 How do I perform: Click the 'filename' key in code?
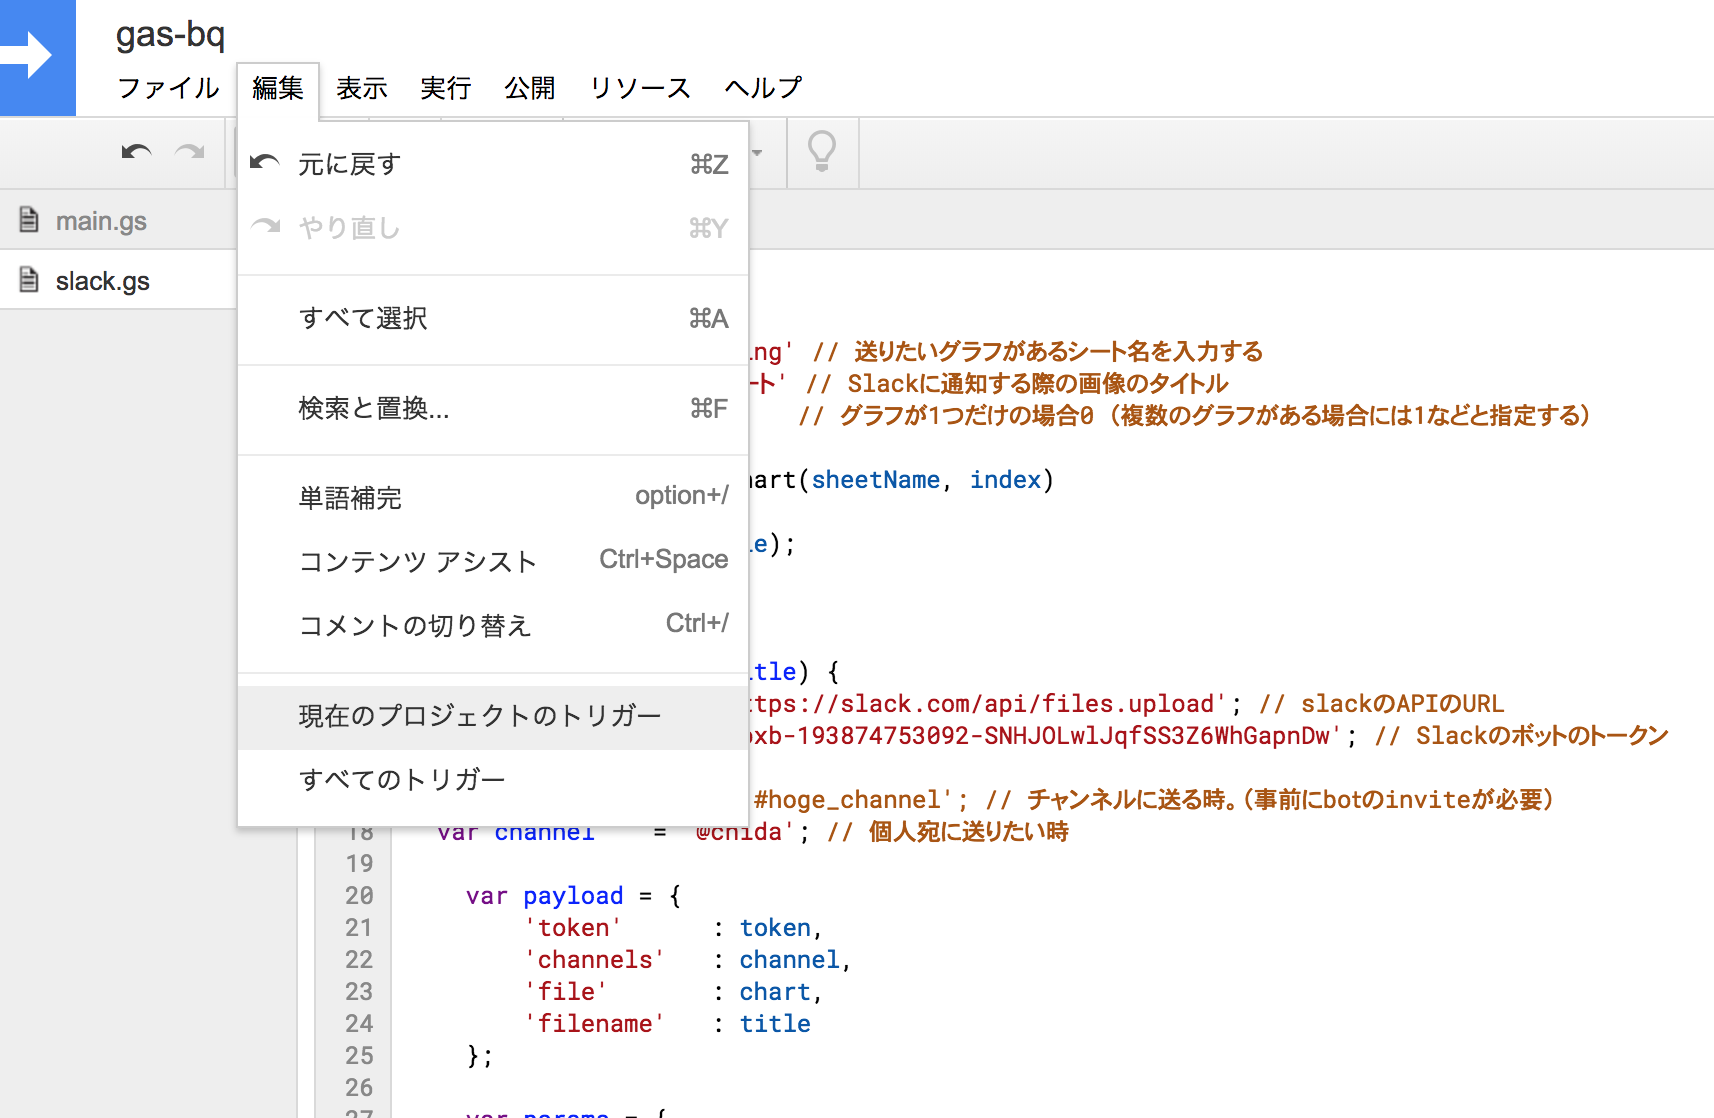click(594, 1024)
